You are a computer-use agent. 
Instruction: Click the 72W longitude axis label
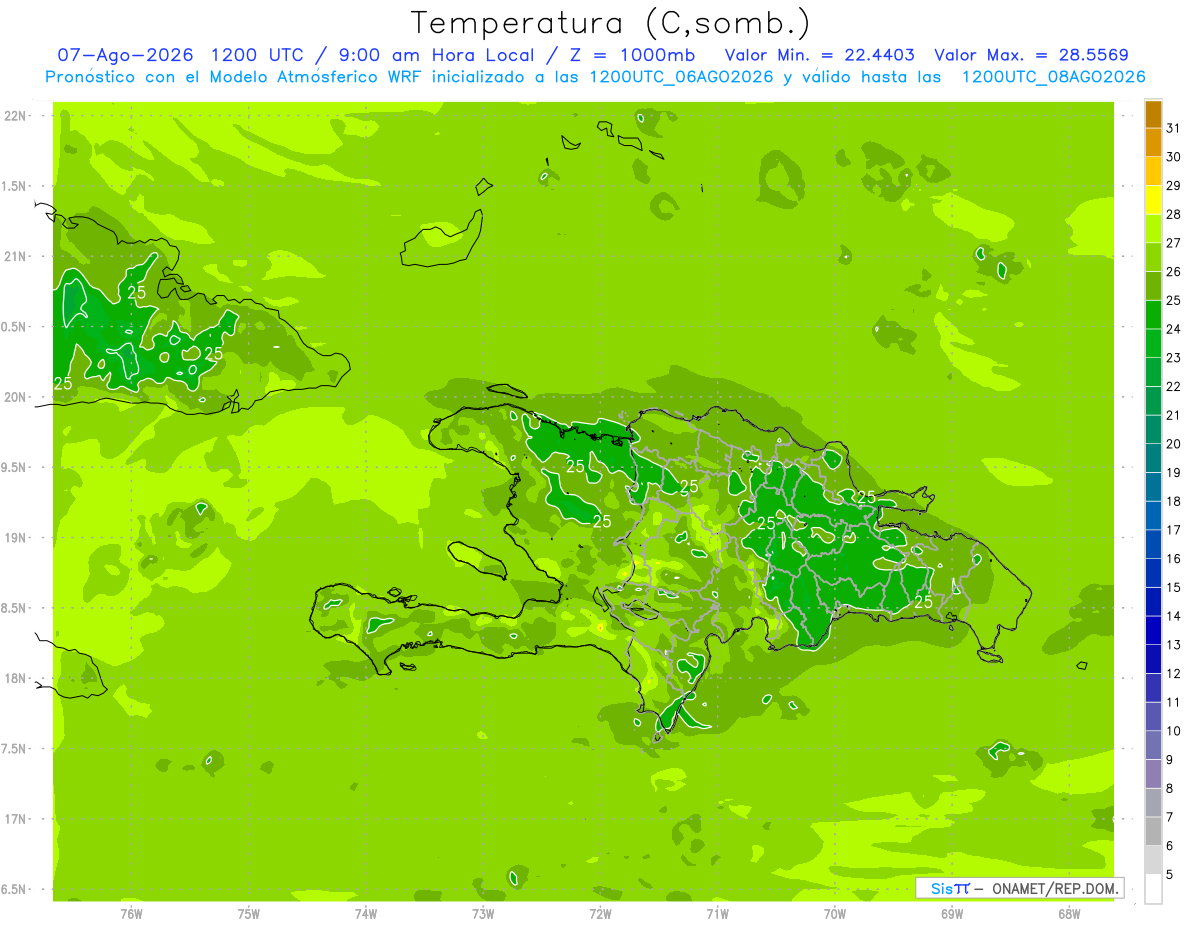click(600, 913)
